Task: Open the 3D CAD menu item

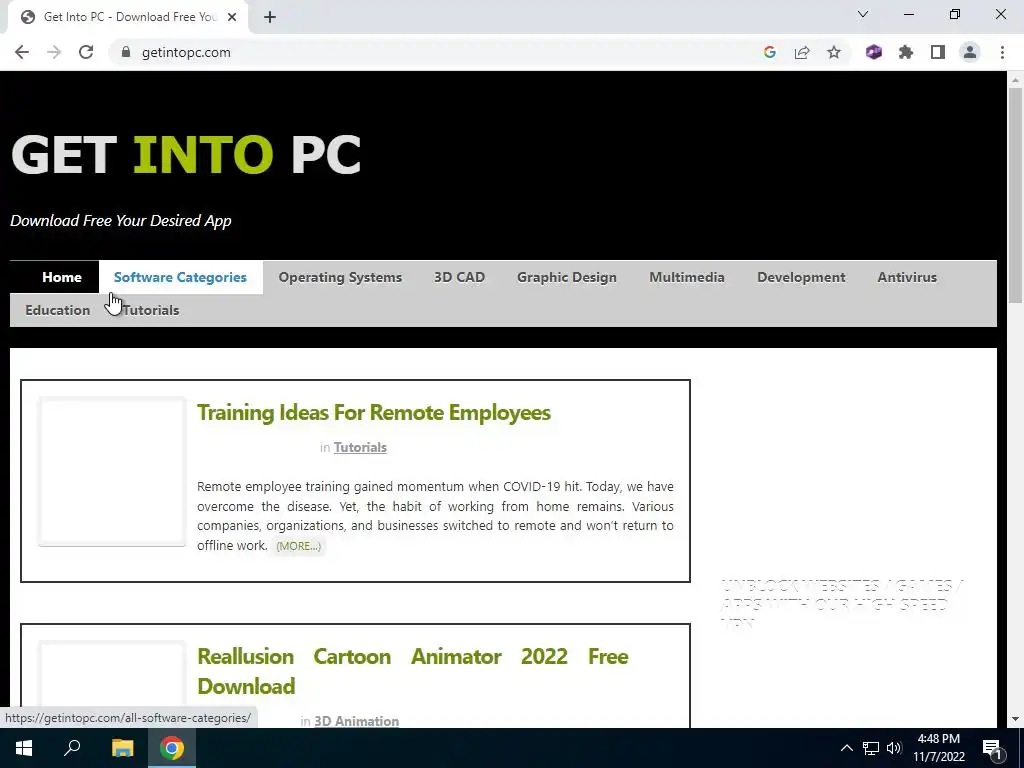Action: (x=459, y=277)
